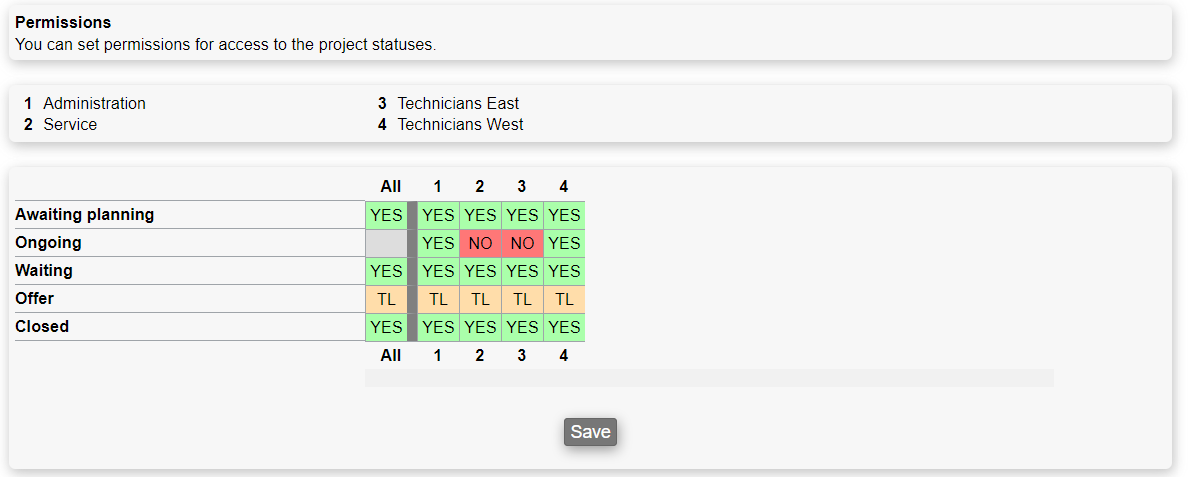Toggle Awaiting planning permission for All

click(386, 215)
